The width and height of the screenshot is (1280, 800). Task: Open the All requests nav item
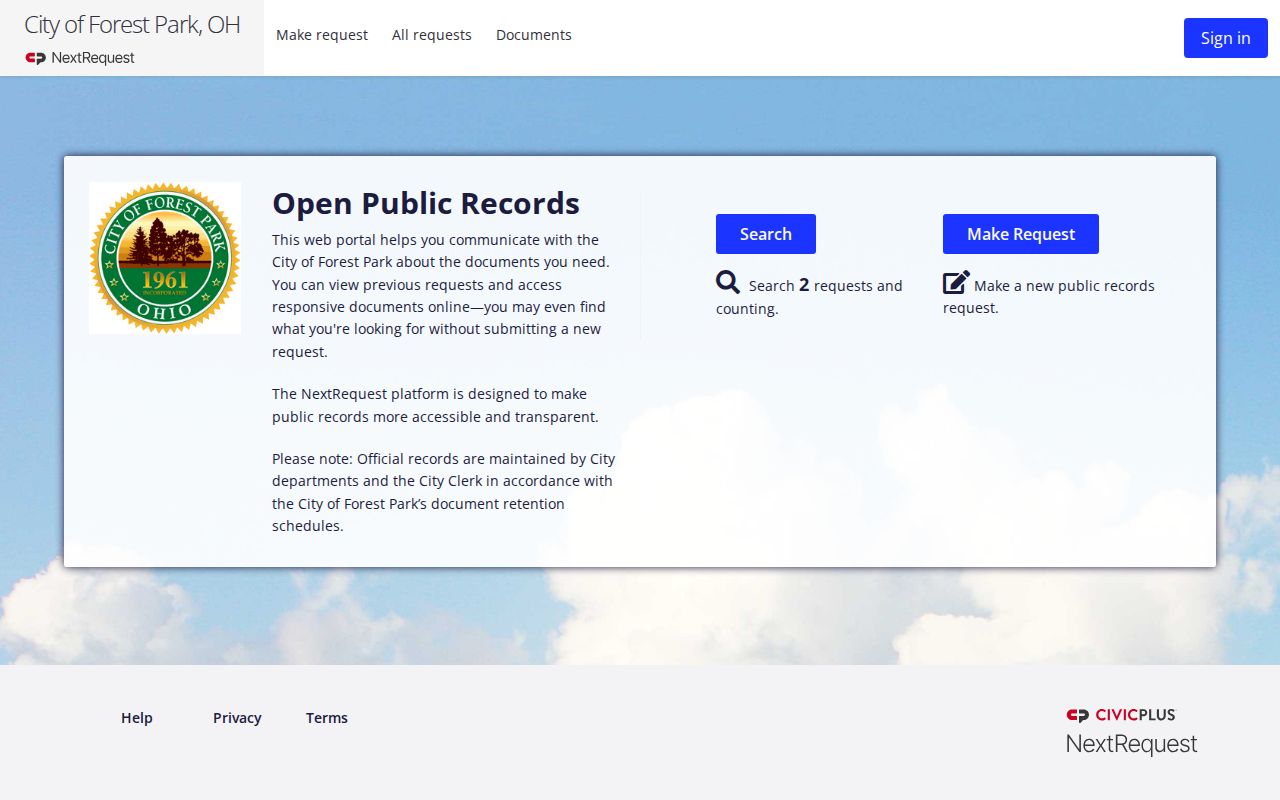432,35
